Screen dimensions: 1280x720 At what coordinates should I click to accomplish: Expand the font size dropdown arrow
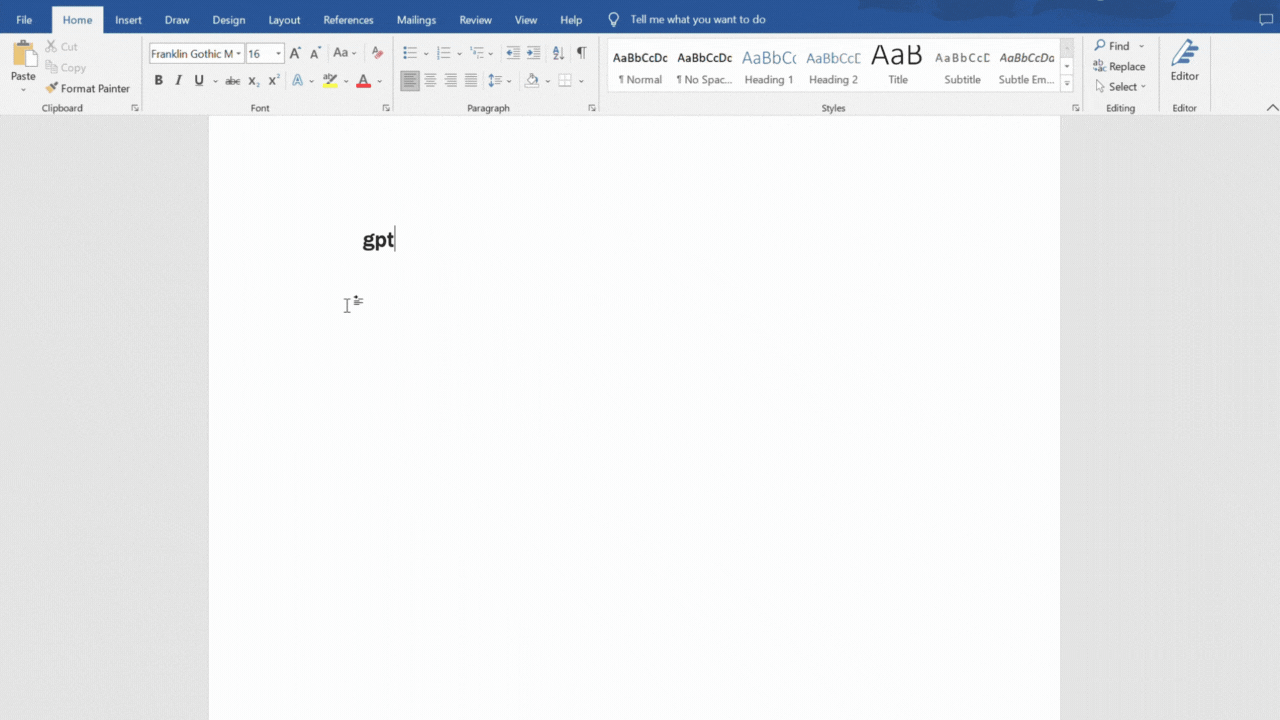point(278,54)
